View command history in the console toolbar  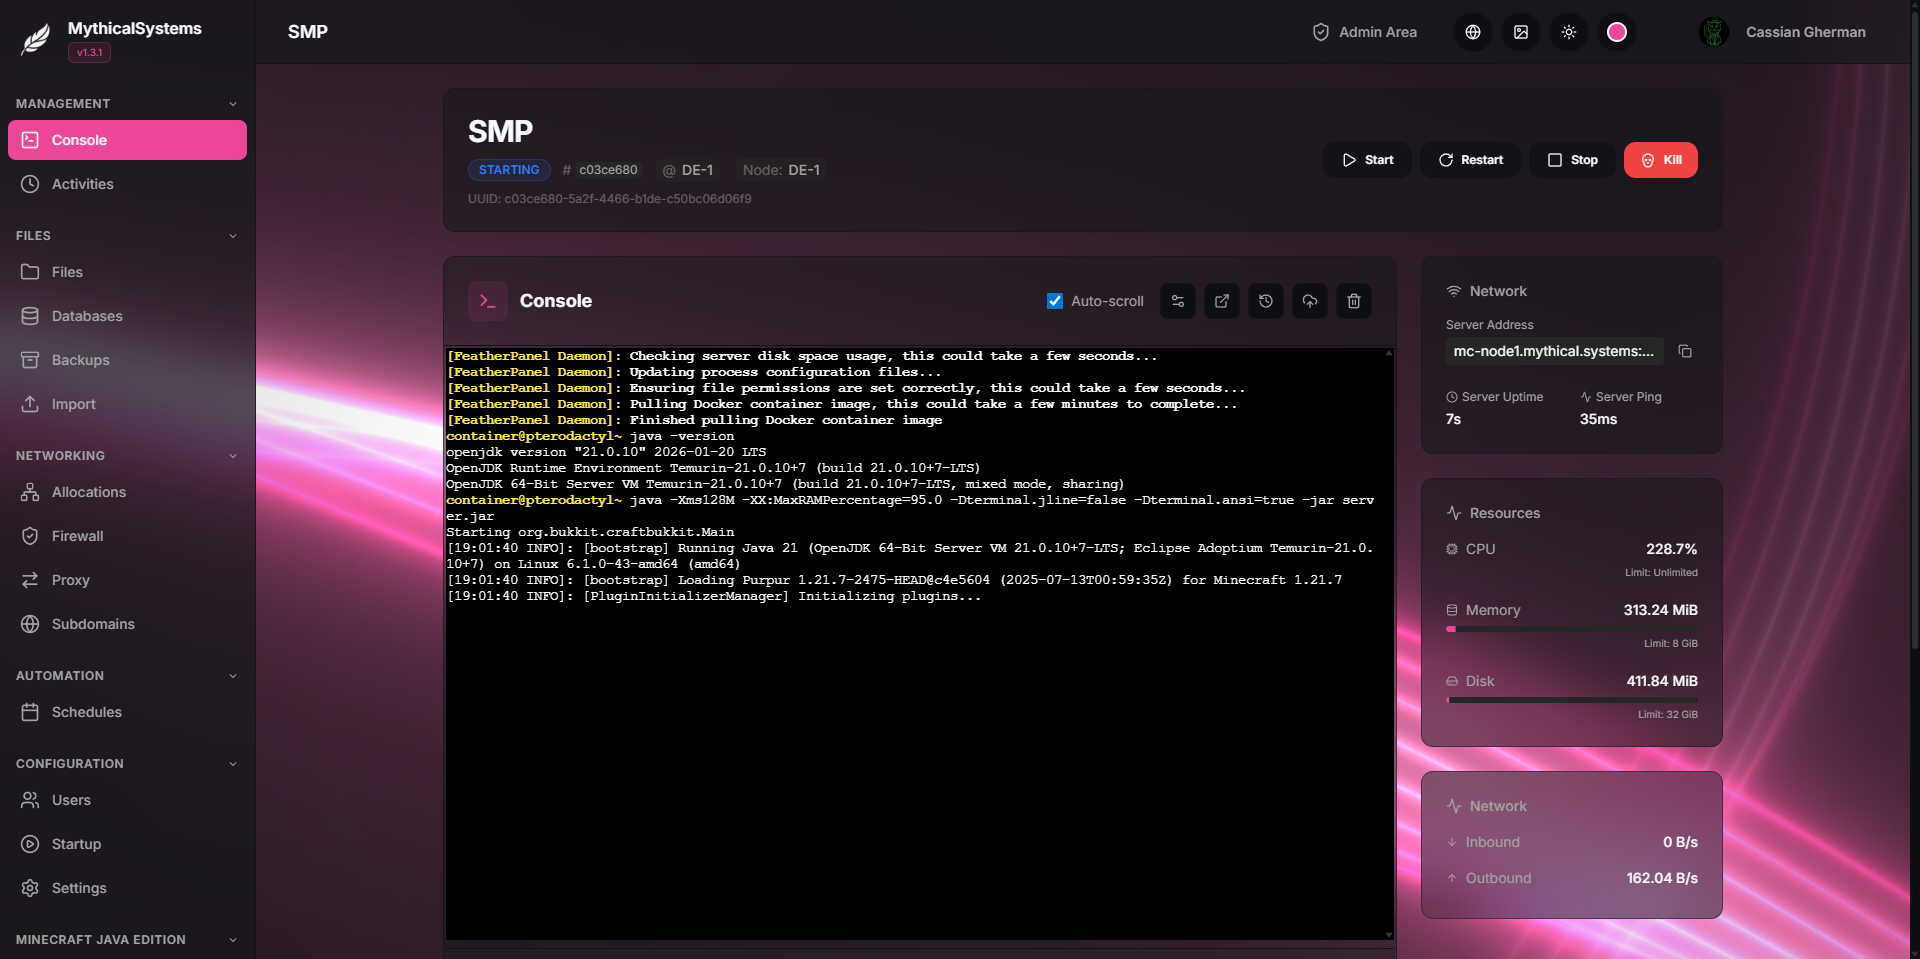click(x=1265, y=301)
